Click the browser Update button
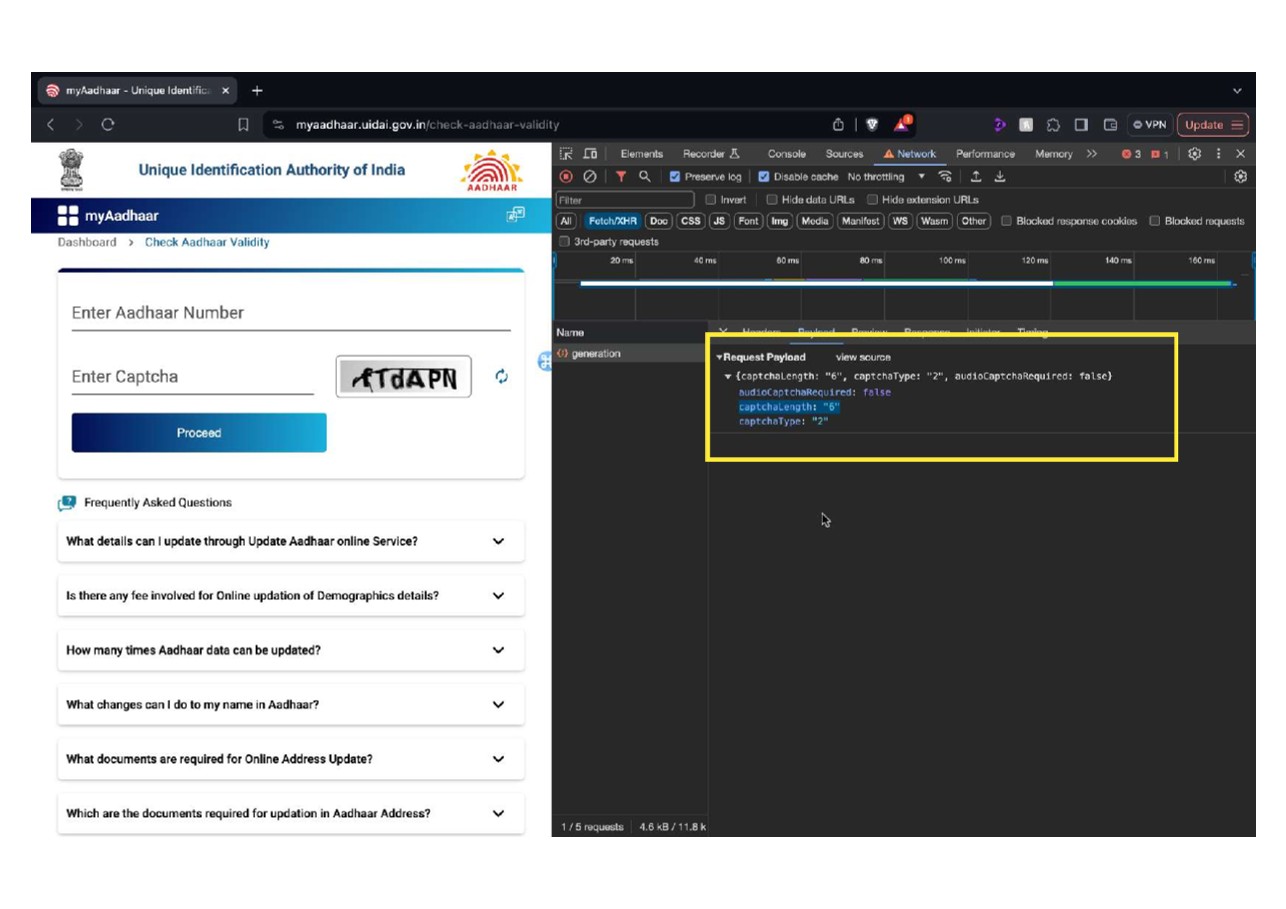This screenshot has width=1286, height=909. pyautogui.click(x=1213, y=125)
